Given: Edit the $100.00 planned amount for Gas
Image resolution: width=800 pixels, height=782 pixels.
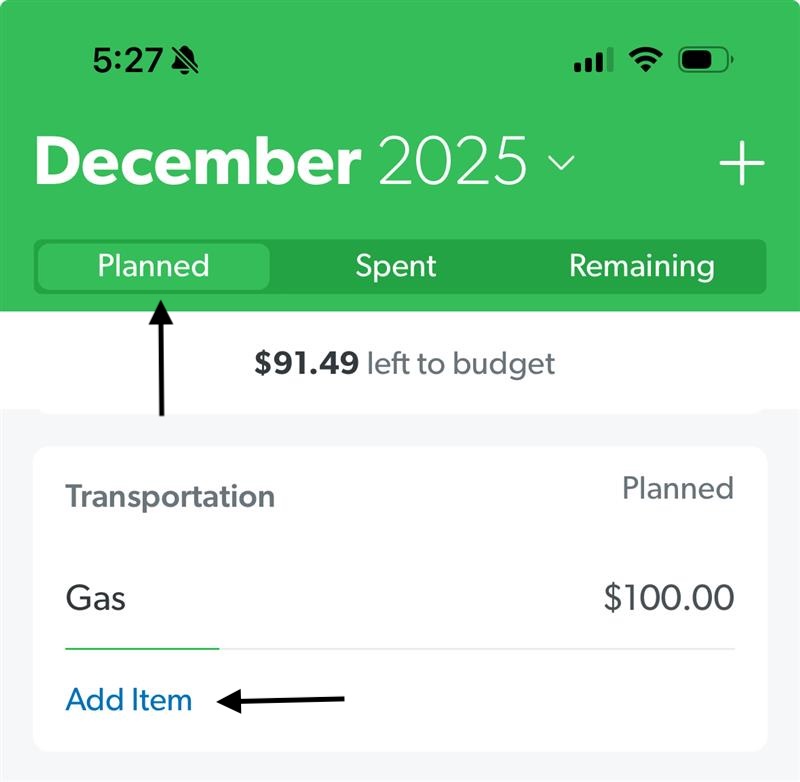Looking at the screenshot, I should pos(669,597).
